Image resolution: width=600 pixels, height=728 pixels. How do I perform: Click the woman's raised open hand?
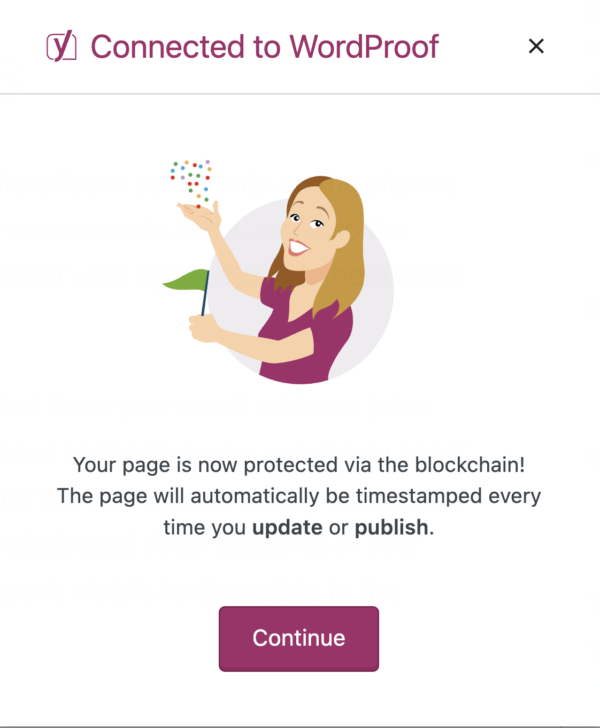click(x=200, y=213)
